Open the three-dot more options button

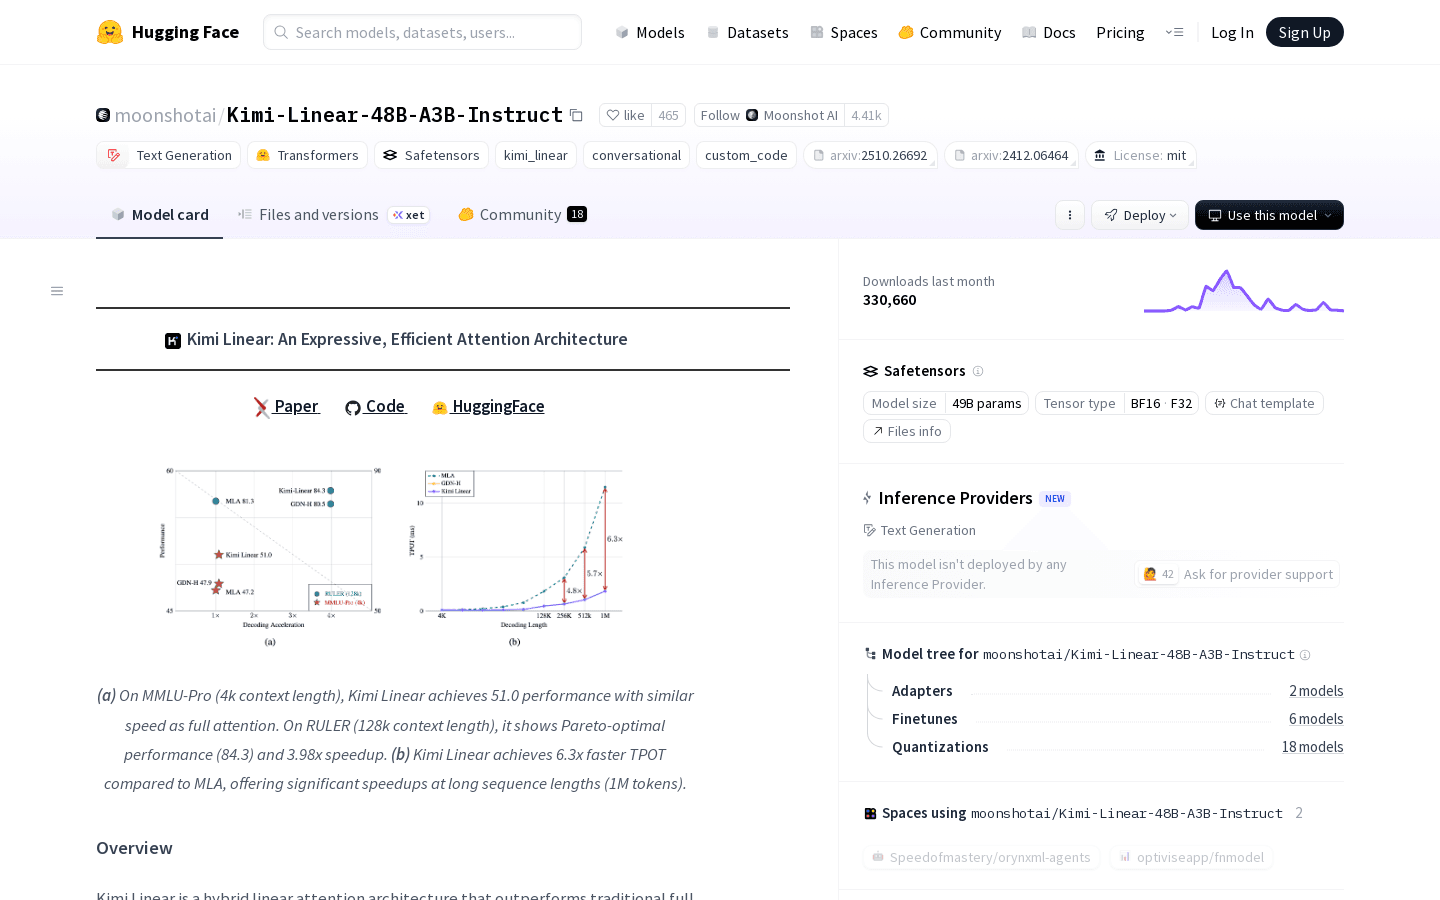tap(1070, 215)
